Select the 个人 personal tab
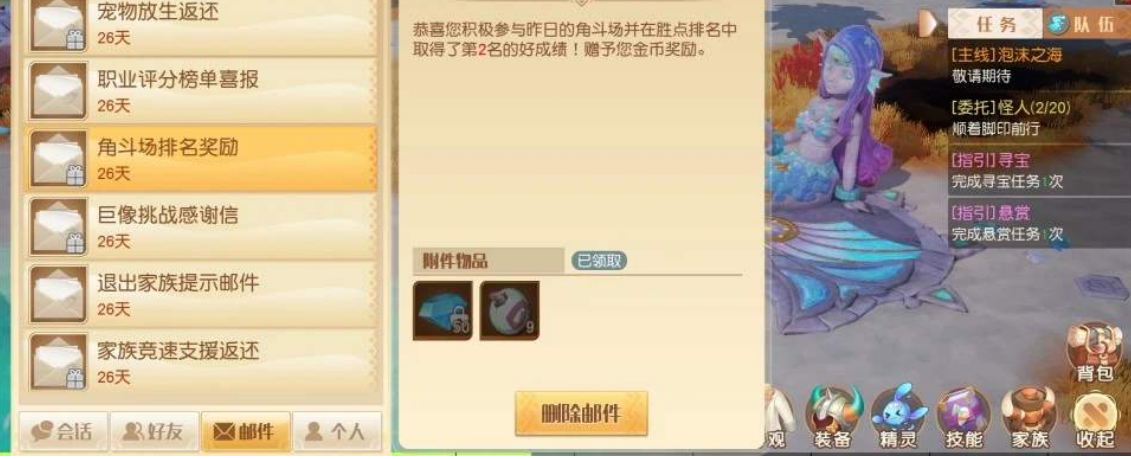The width and height of the screenshot is (1131, 459). pos(337,432)
